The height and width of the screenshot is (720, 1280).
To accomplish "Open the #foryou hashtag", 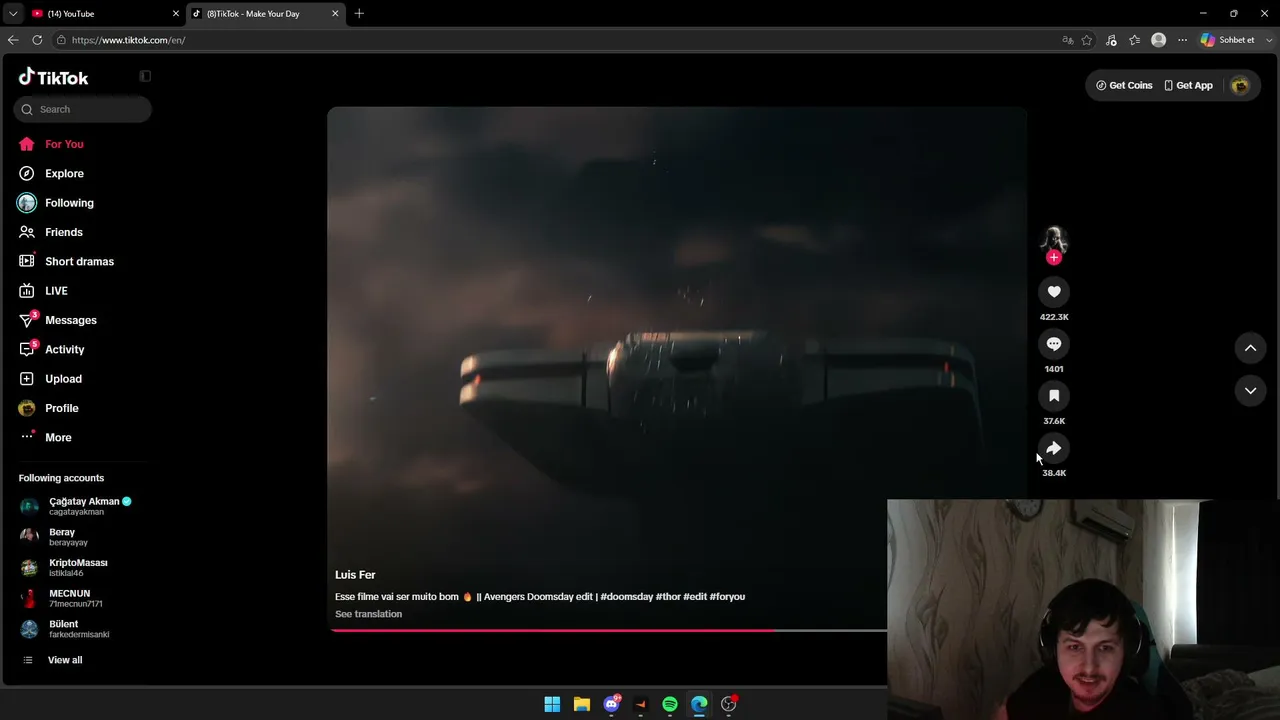I will pos(727,597).
